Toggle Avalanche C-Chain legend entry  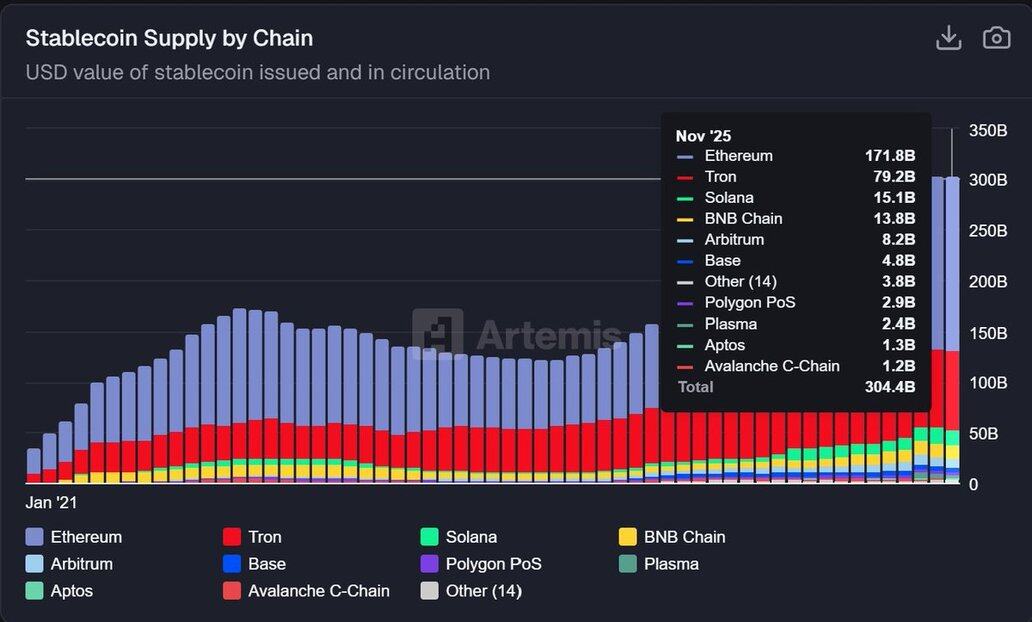[306, 591]
